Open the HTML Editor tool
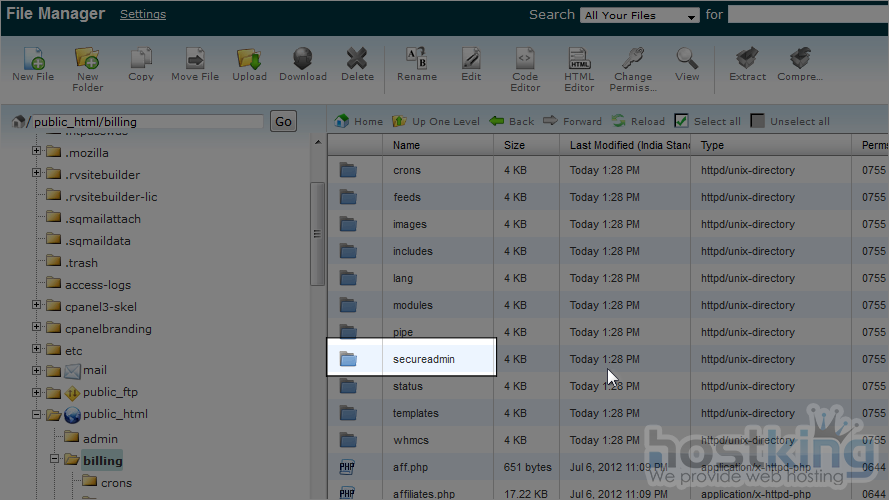The width and height of the screenshot is (889, 500). tap(579, 60)
